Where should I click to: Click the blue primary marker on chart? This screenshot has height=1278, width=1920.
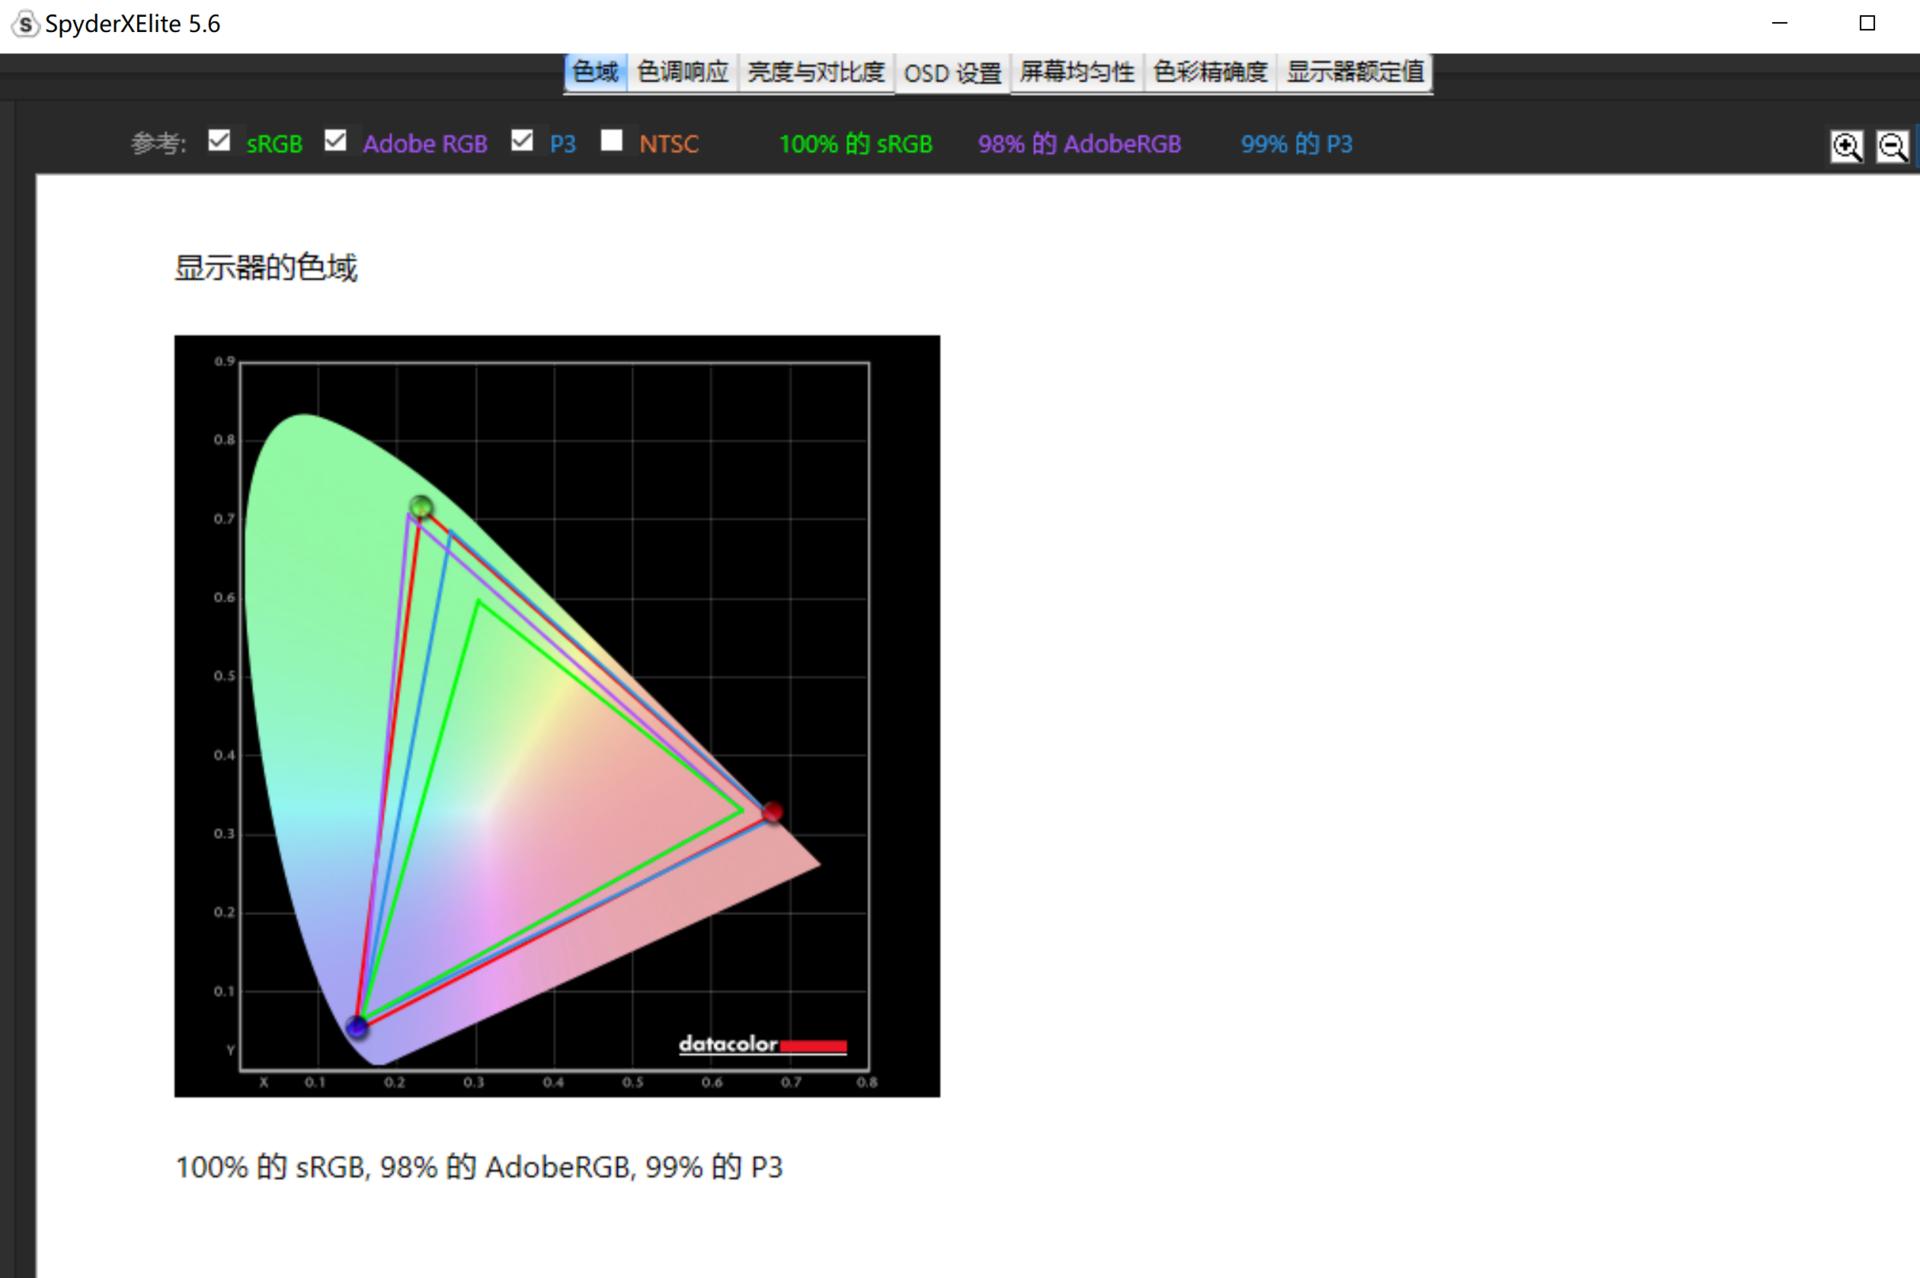coord(357,1026)
